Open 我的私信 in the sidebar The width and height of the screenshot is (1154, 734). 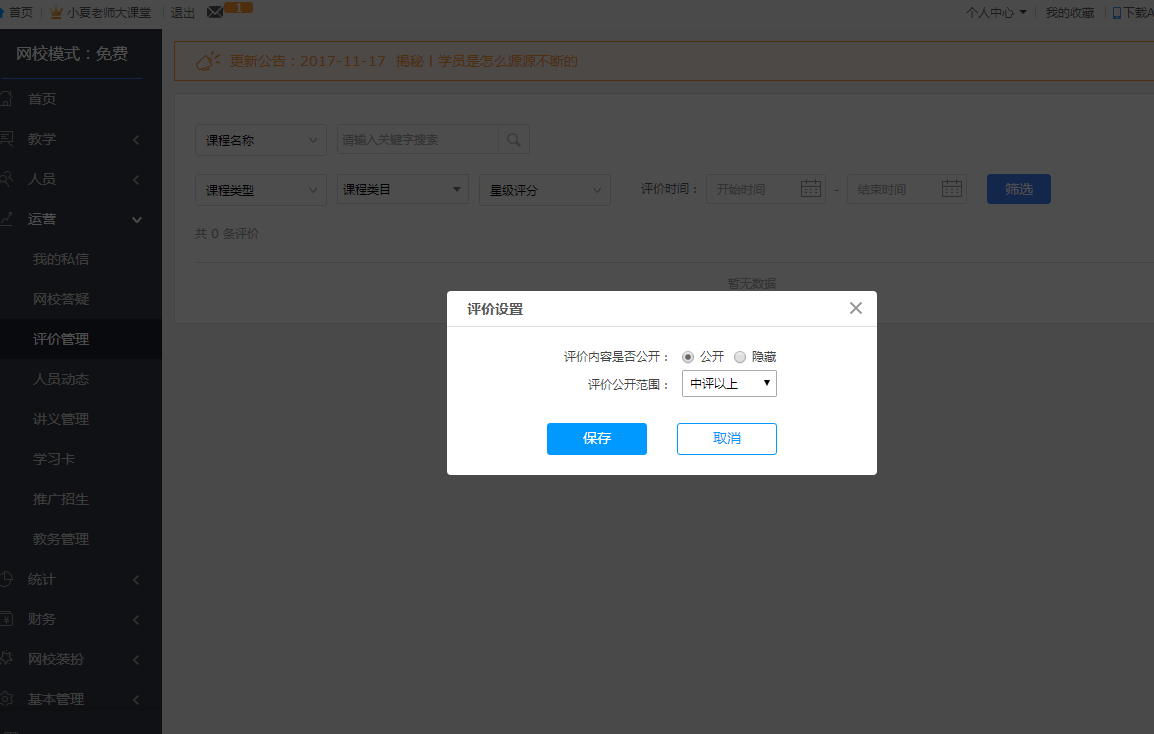(61, 259)
